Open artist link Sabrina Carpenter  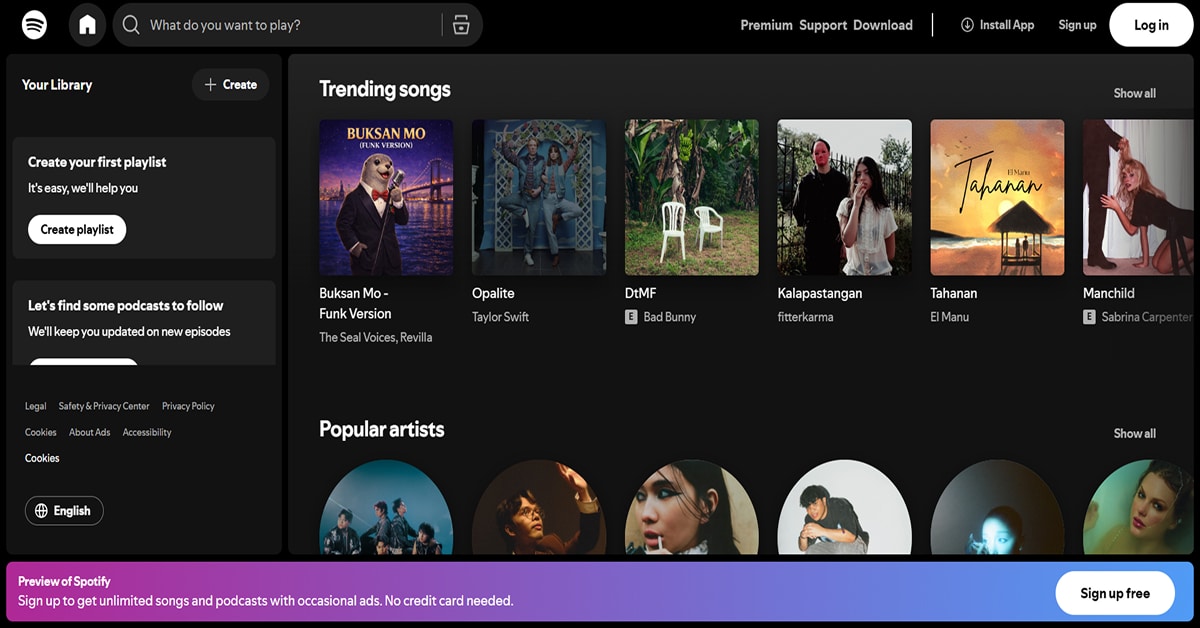coord(1147,317)
